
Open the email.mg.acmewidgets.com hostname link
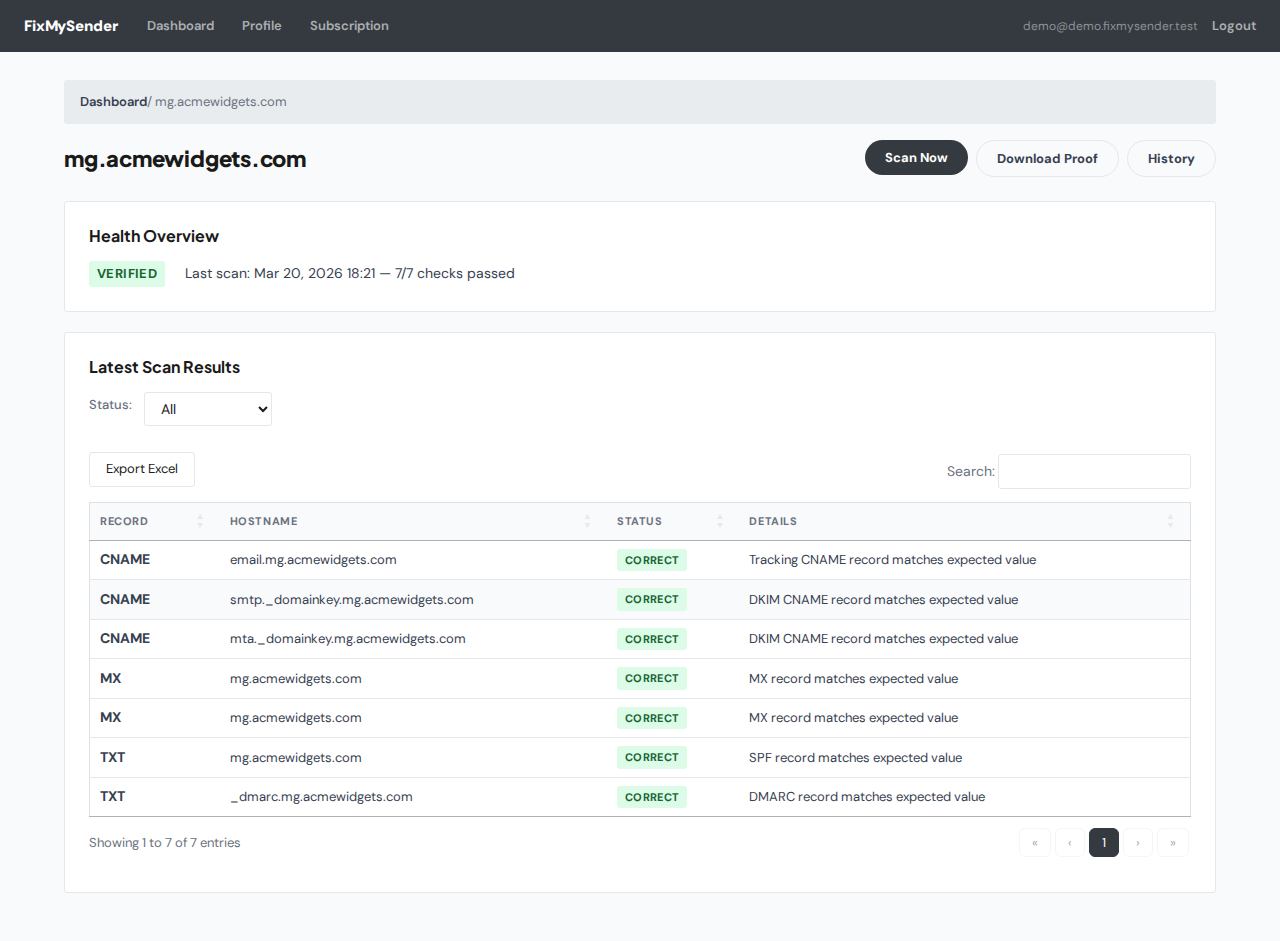click(313, 559)
